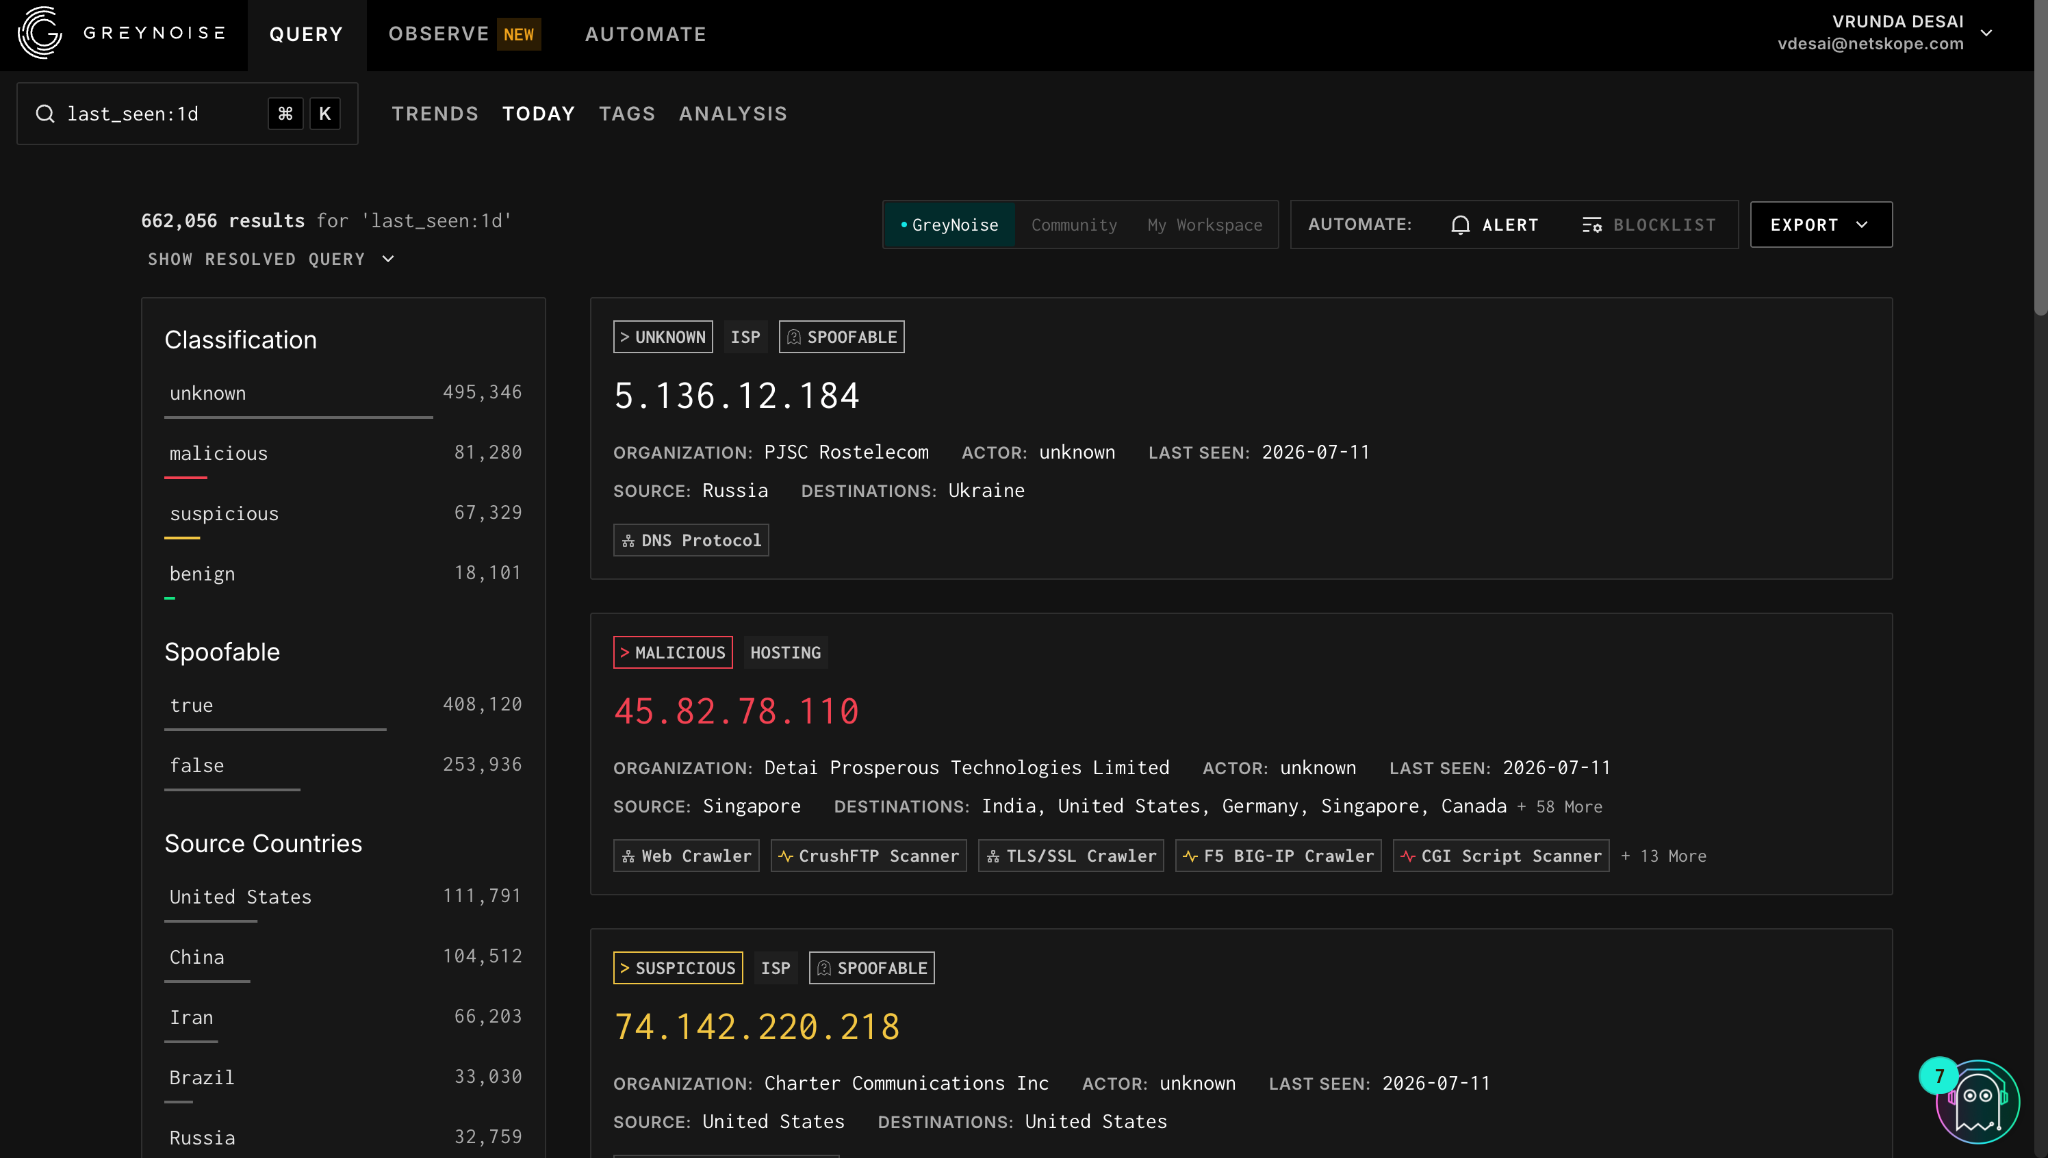2048x1158 pixels.
Task: Create an Alert for this query
Action: (x=1495, y=225)
